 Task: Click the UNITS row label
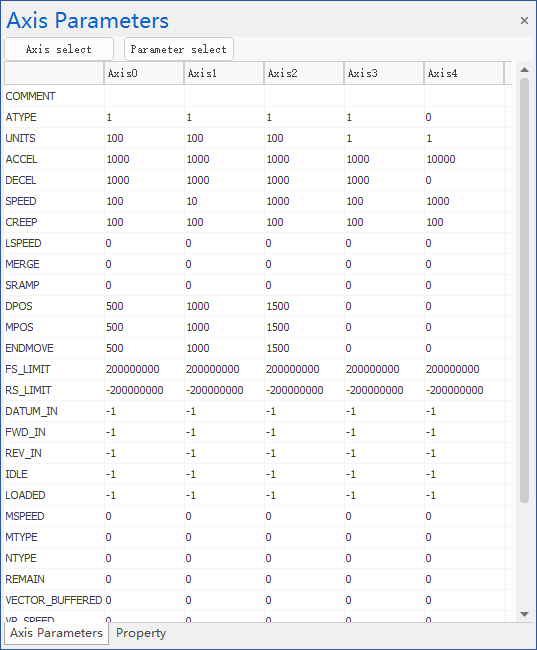point(20,138)
